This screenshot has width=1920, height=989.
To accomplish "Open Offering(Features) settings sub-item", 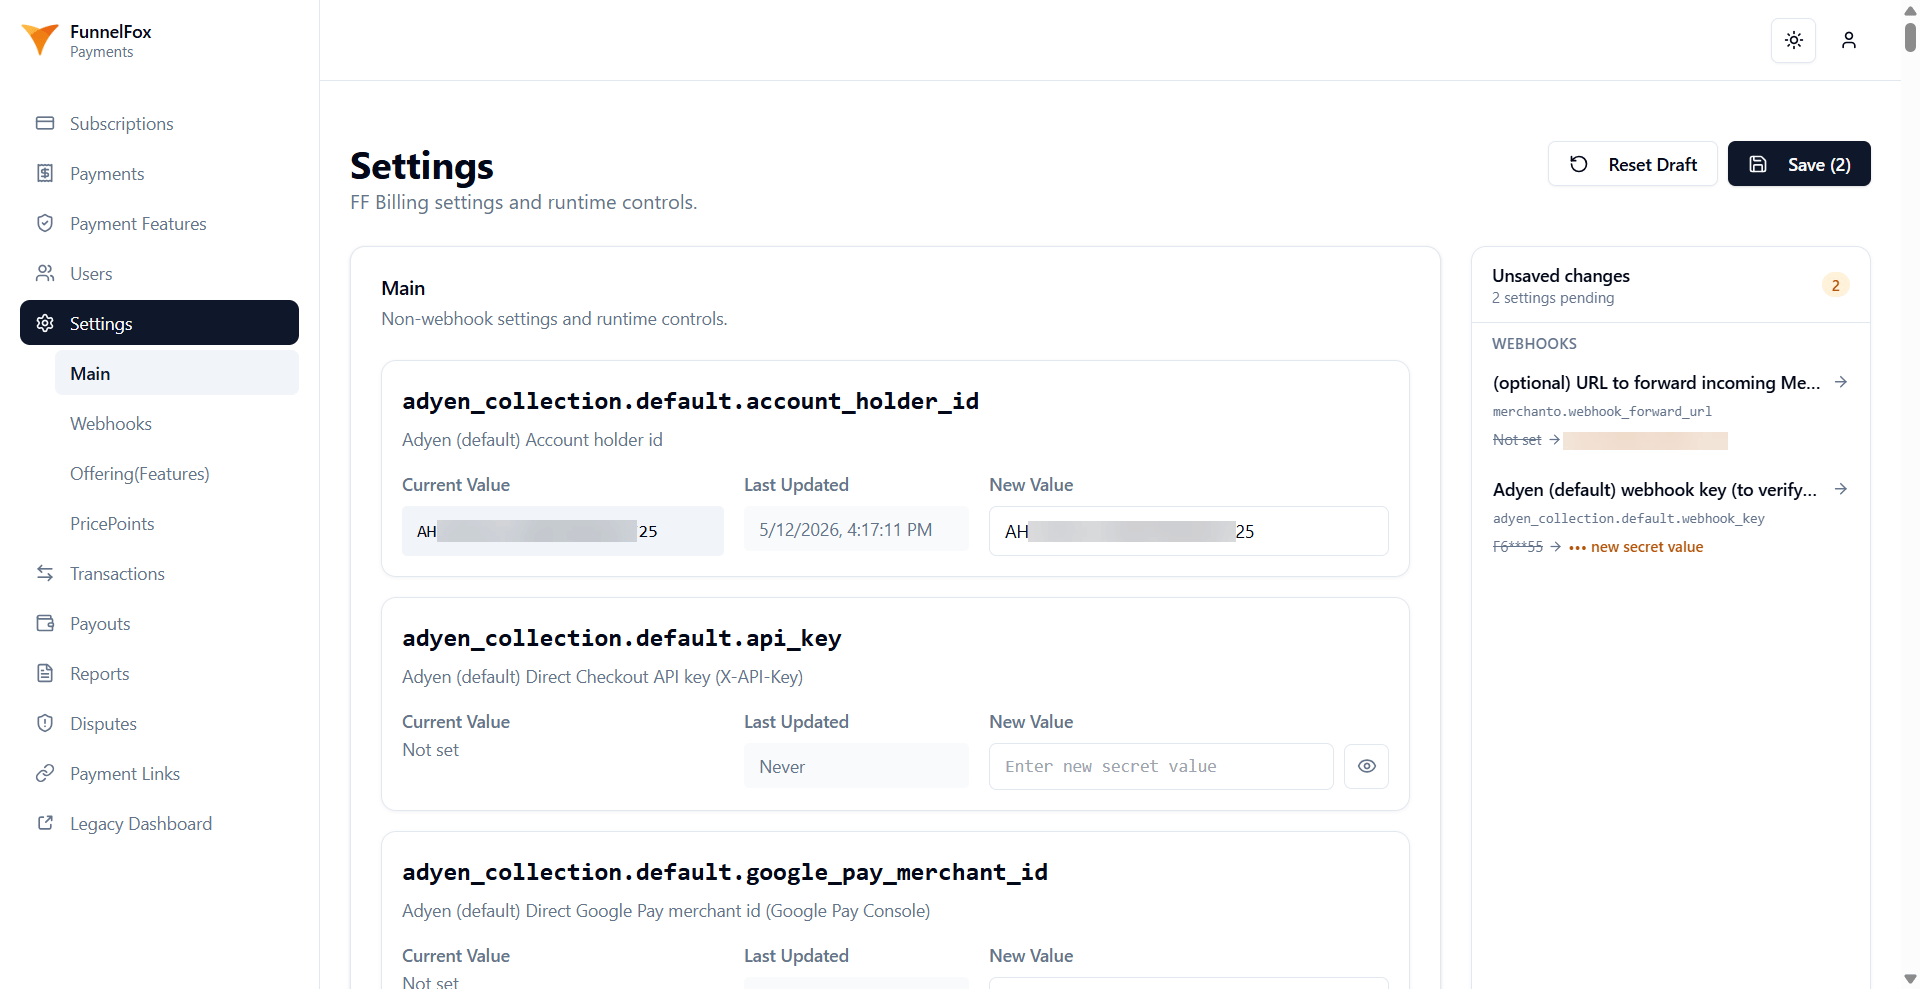I will (x=177, y=473).
